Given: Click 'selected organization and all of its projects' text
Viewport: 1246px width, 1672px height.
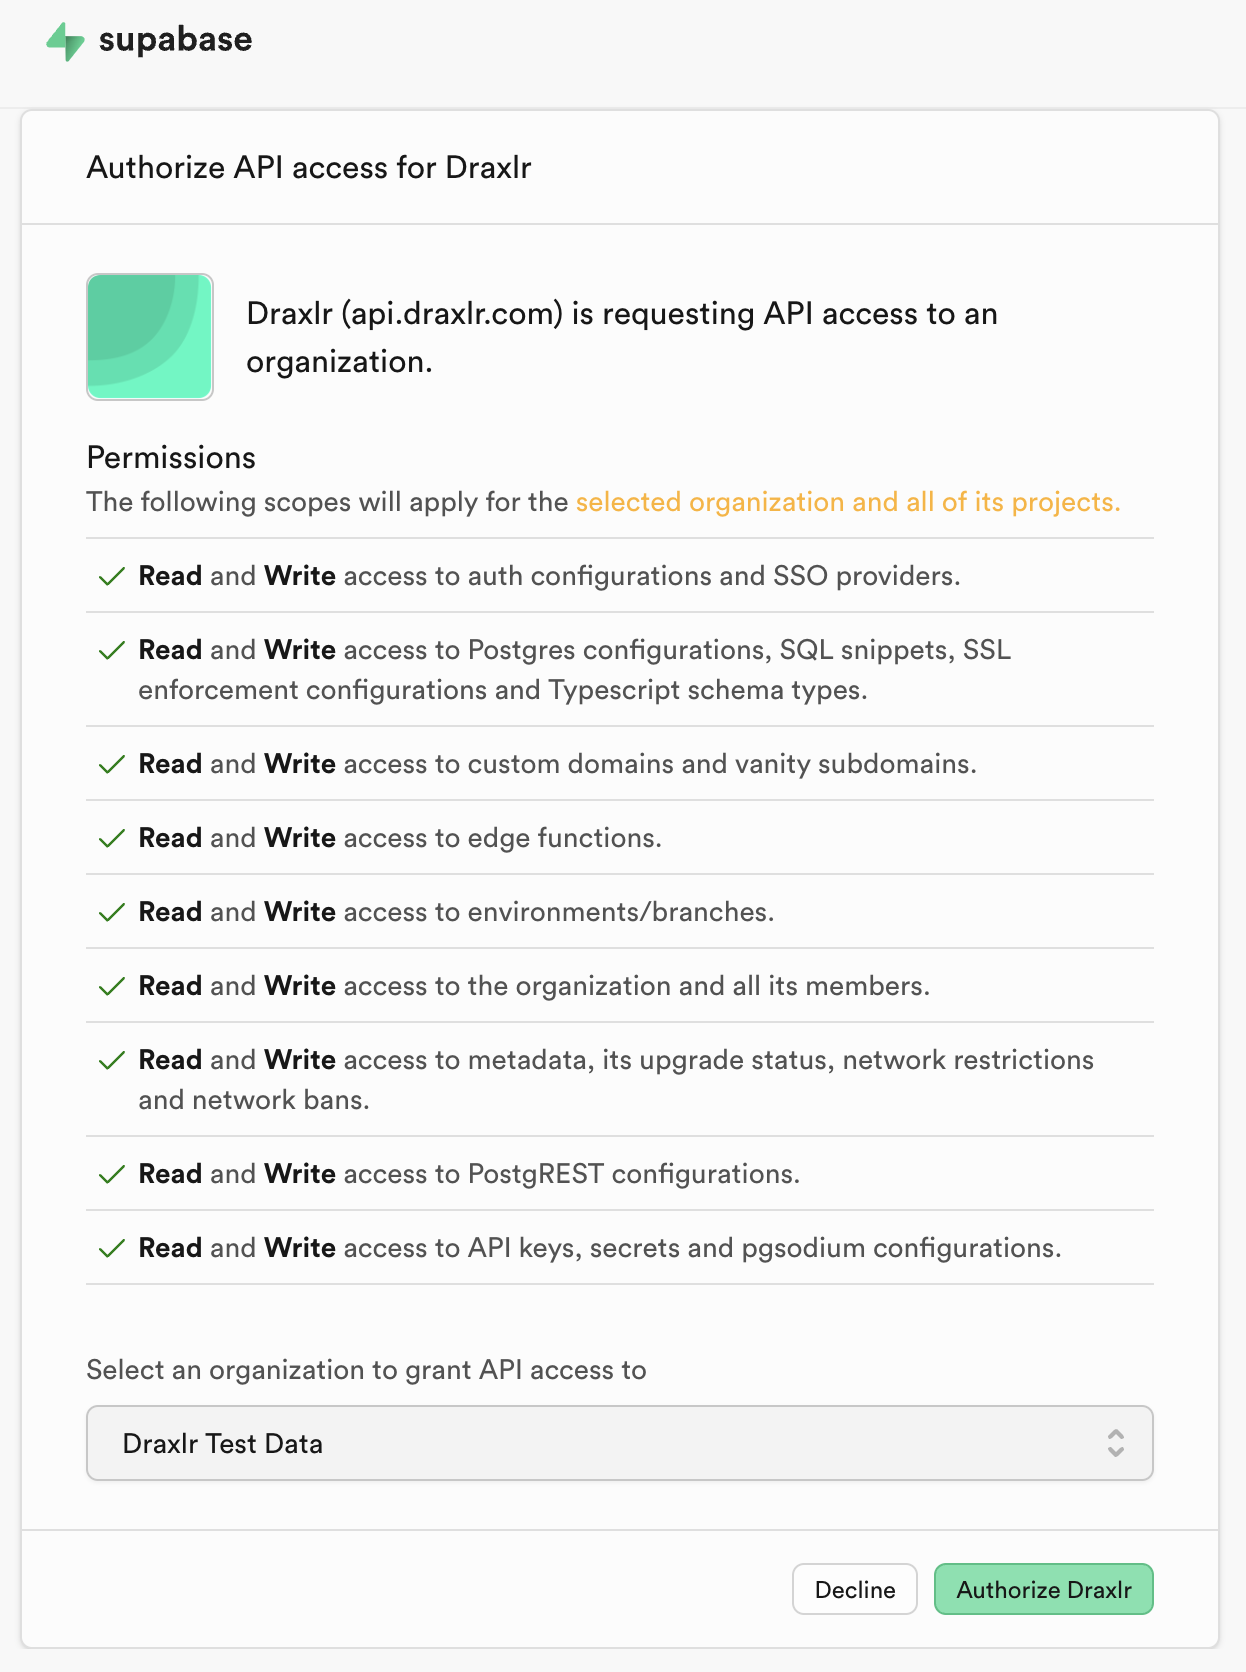Looking at the screenshot, I should 848,502.
